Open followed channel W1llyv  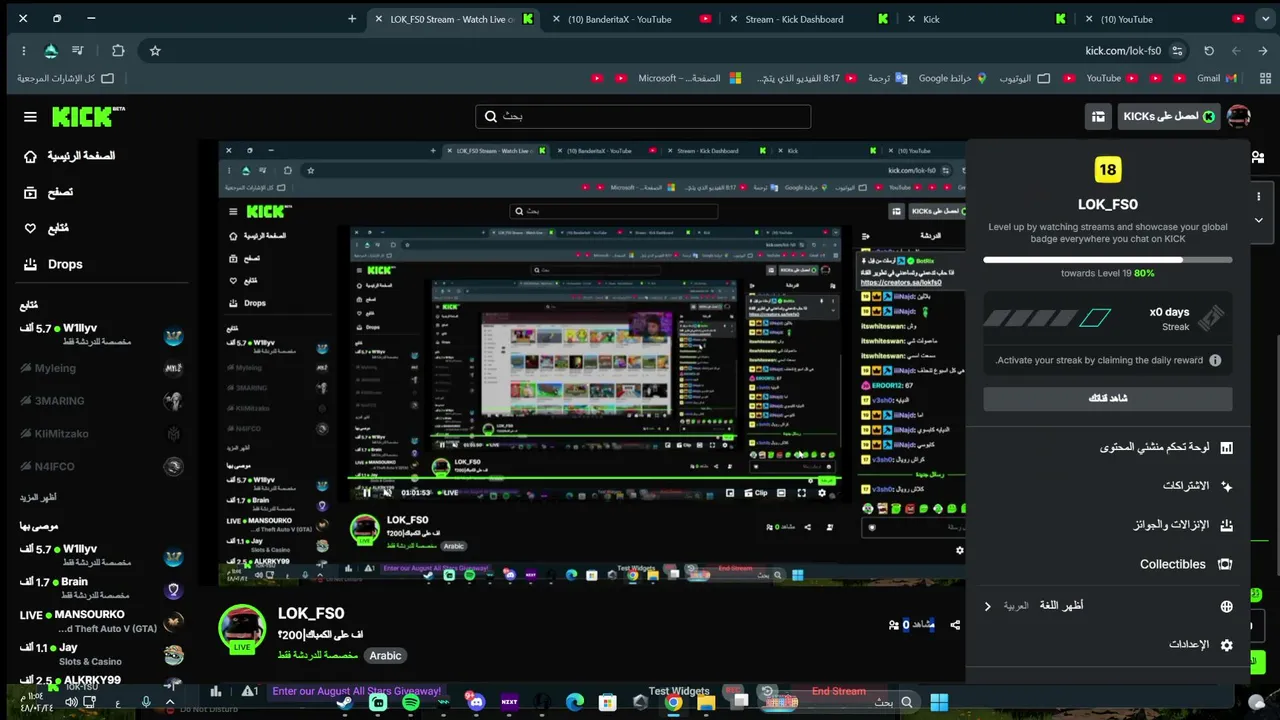102,334
